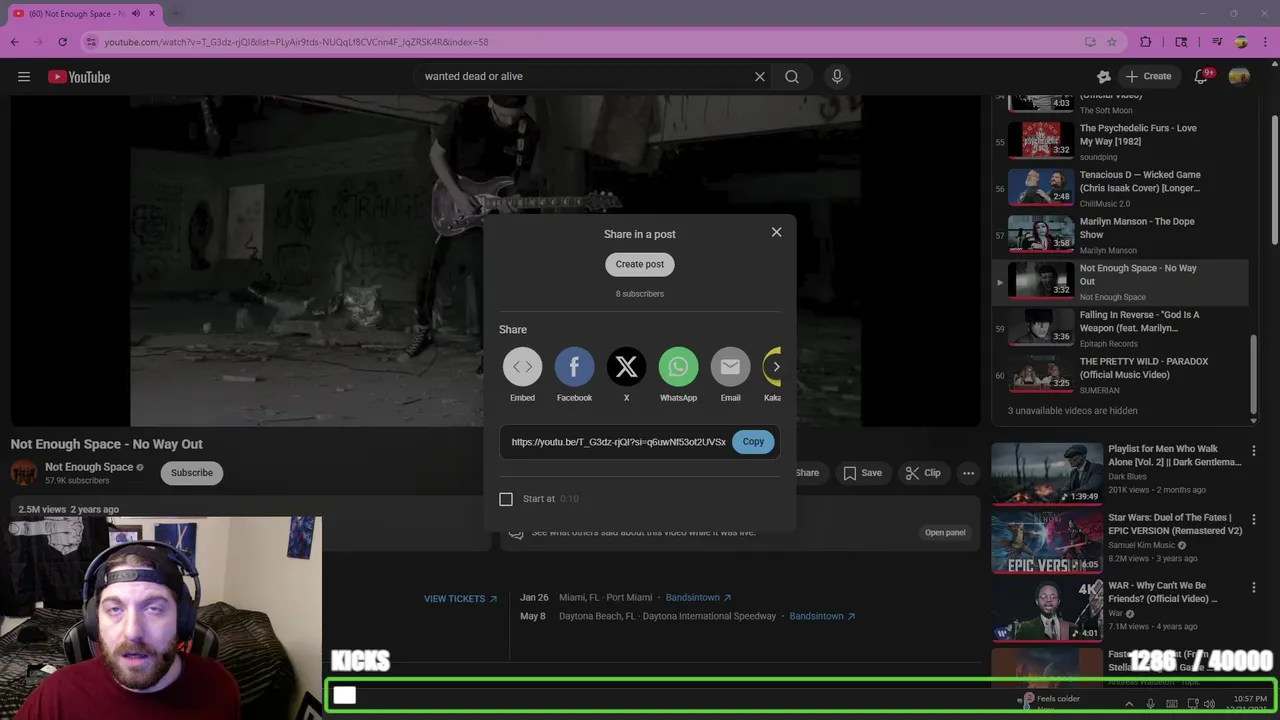Share video by Email
The width and height of the screenshot is (1280, 720).
730,367
